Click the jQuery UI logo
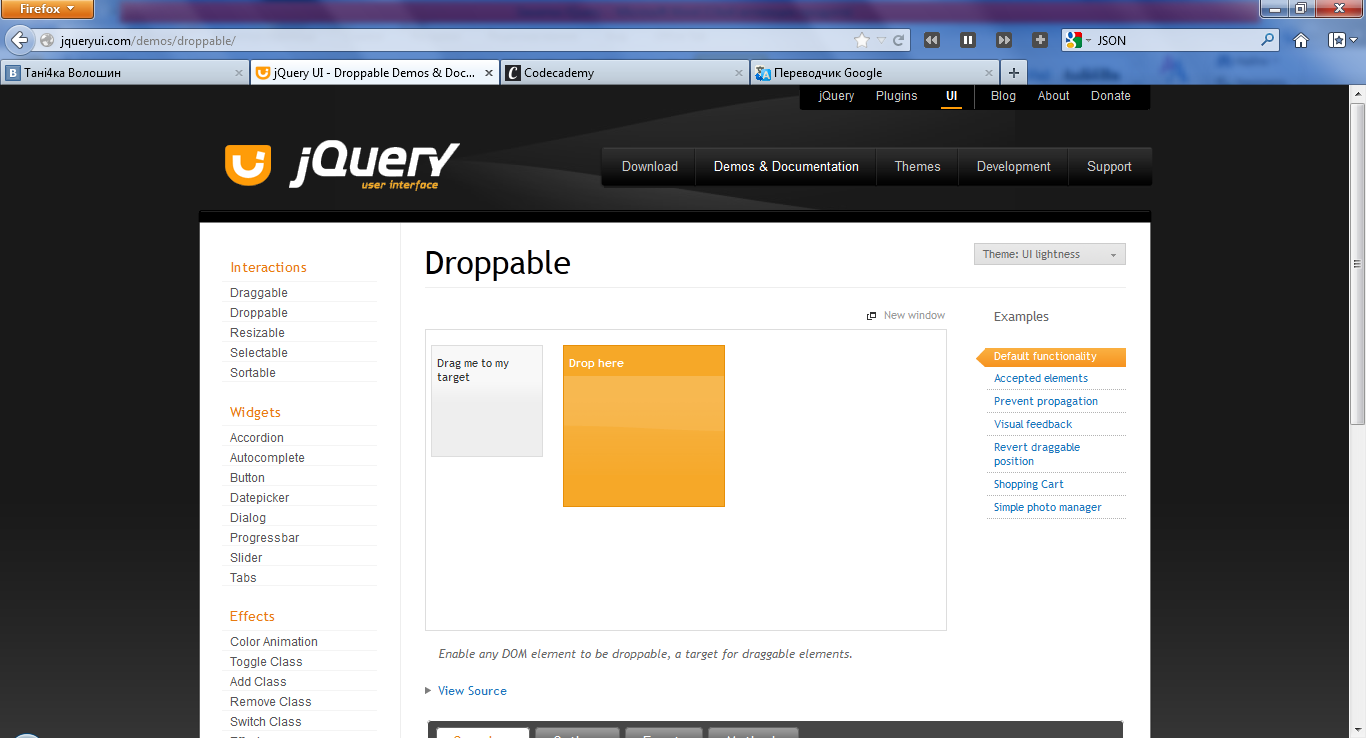1366x738 pixels. (342, 165)
